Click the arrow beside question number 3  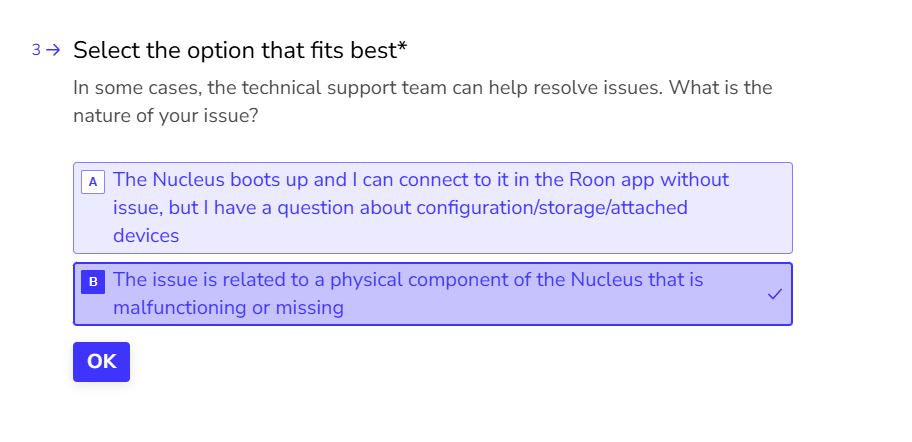coord(54,49)
